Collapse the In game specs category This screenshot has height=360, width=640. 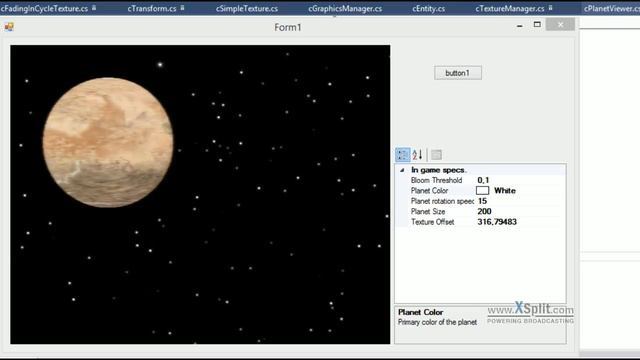click(x=402, y=170)
